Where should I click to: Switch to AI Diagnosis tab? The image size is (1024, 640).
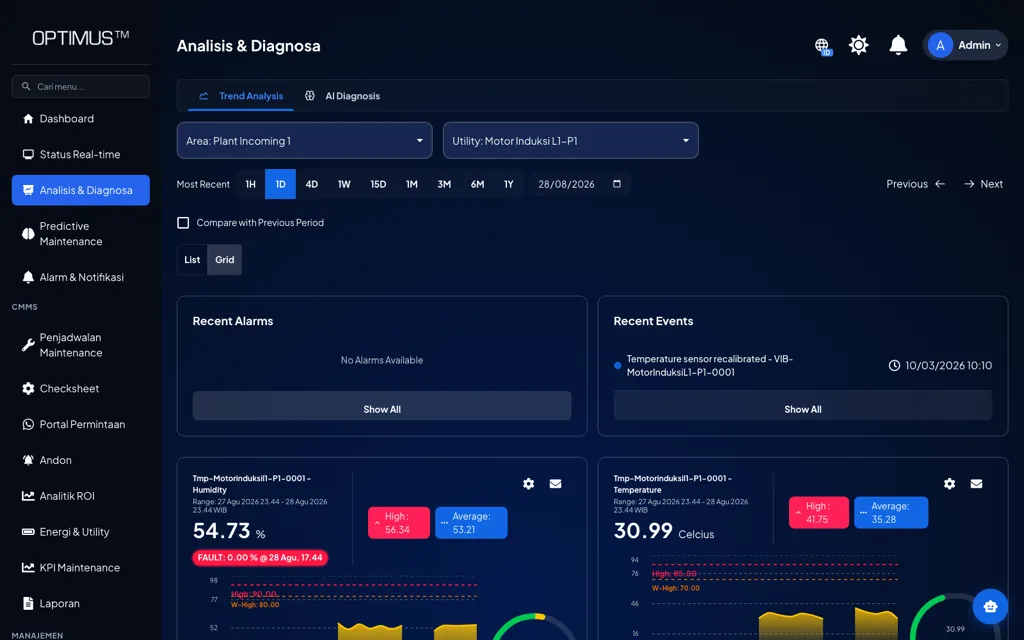pyautogui.click(x=342, y=96)
